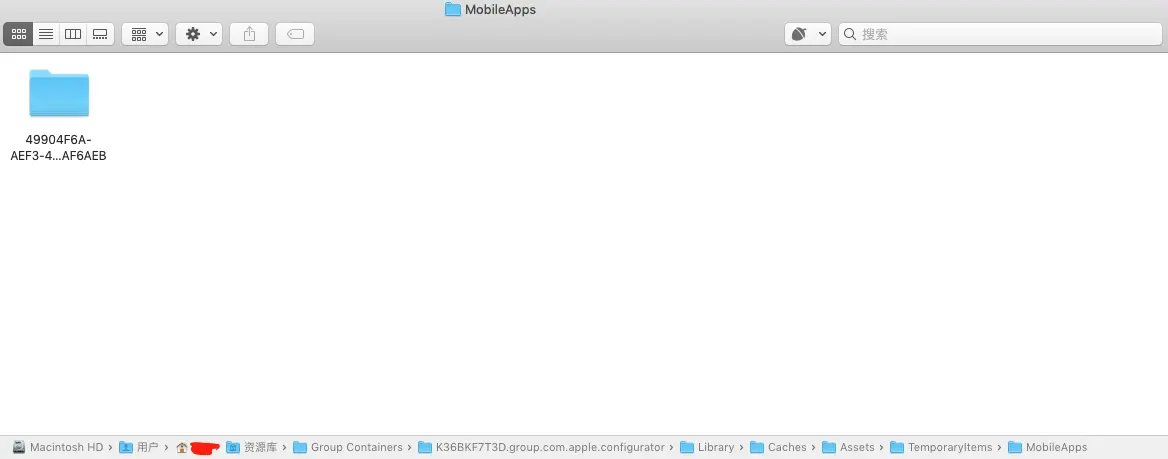The width and height of the screenshot is (1168, 459).
Task: Switch to gallery view mode
Action: point(100,34)
